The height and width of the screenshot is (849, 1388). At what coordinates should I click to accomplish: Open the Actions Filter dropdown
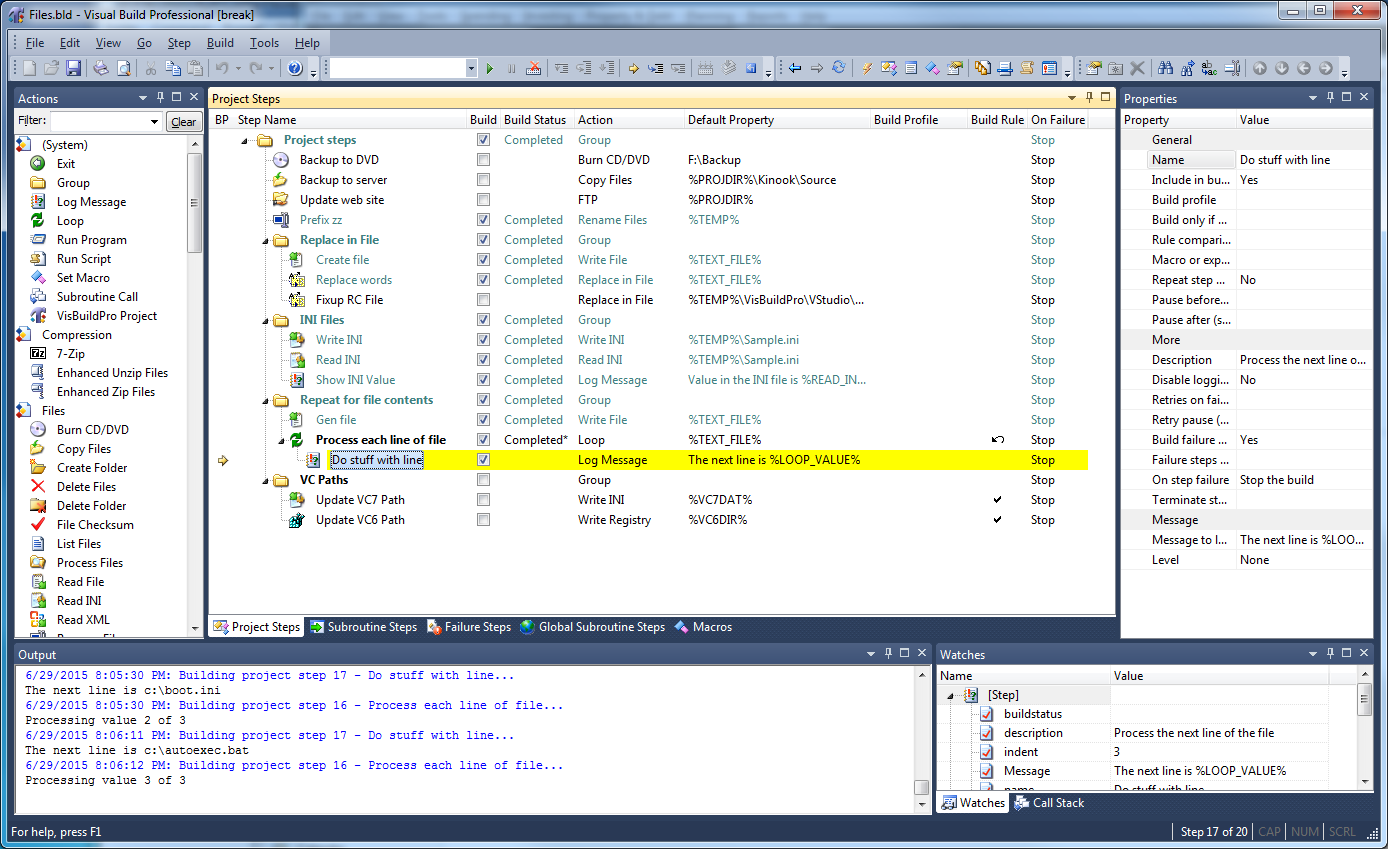[154, 122]
